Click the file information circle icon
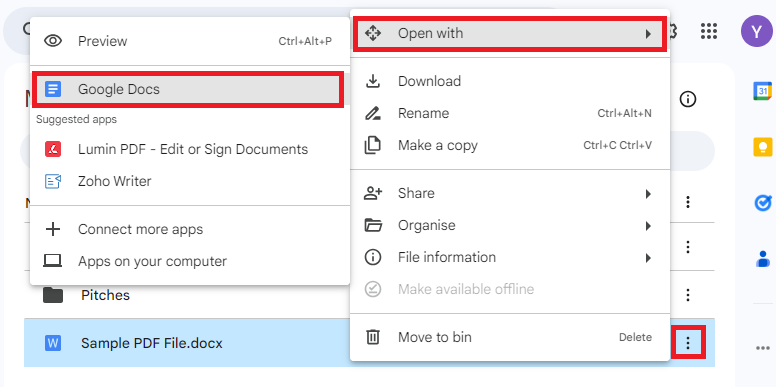 [373, 257]
